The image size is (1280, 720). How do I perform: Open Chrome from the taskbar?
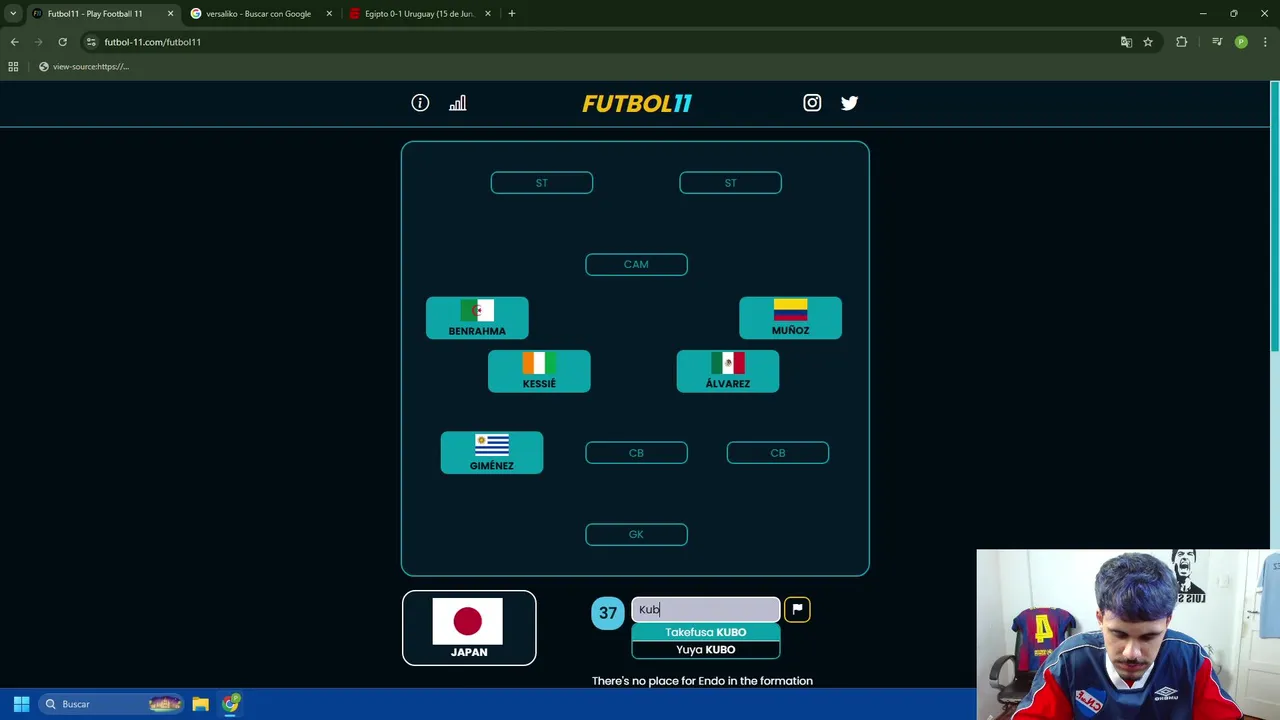click(231, 704)
